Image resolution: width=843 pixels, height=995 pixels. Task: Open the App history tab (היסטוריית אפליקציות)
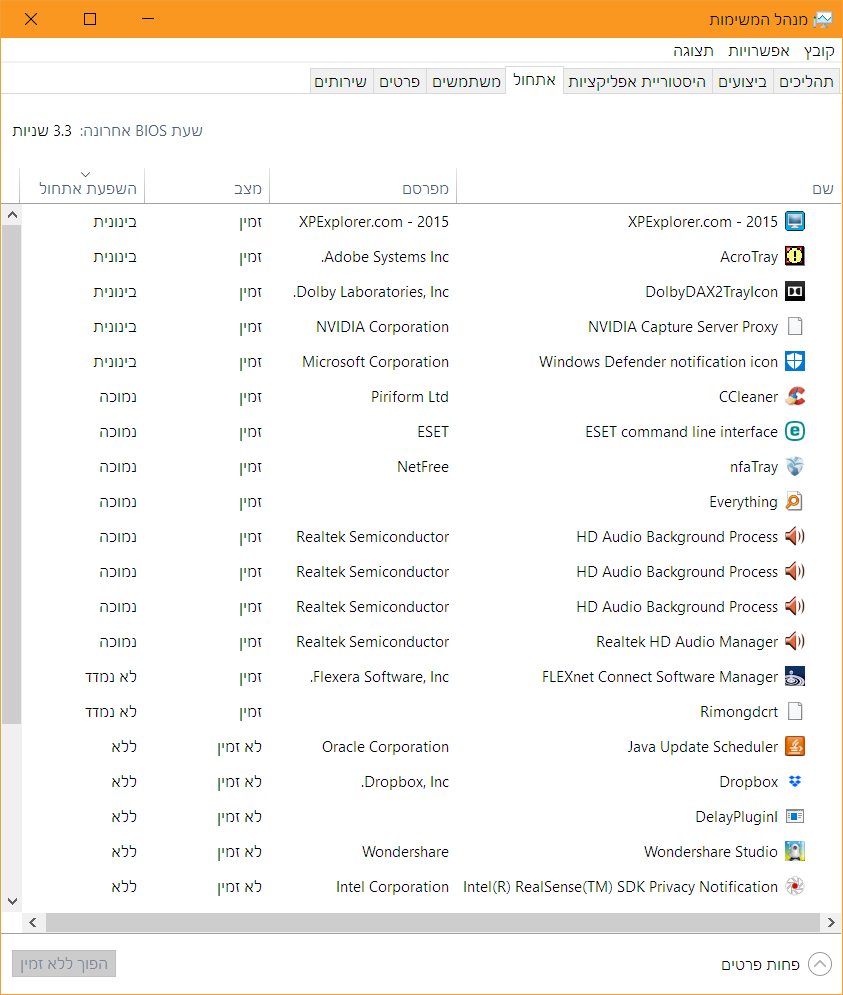coord(637,82)
